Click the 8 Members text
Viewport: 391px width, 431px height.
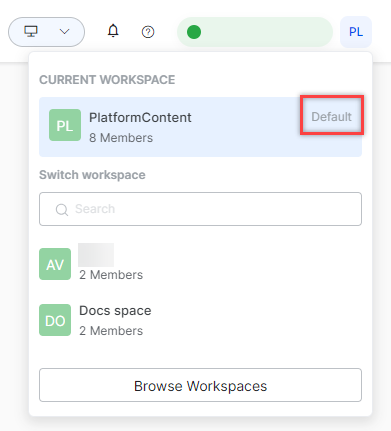(x=121, y=138)
